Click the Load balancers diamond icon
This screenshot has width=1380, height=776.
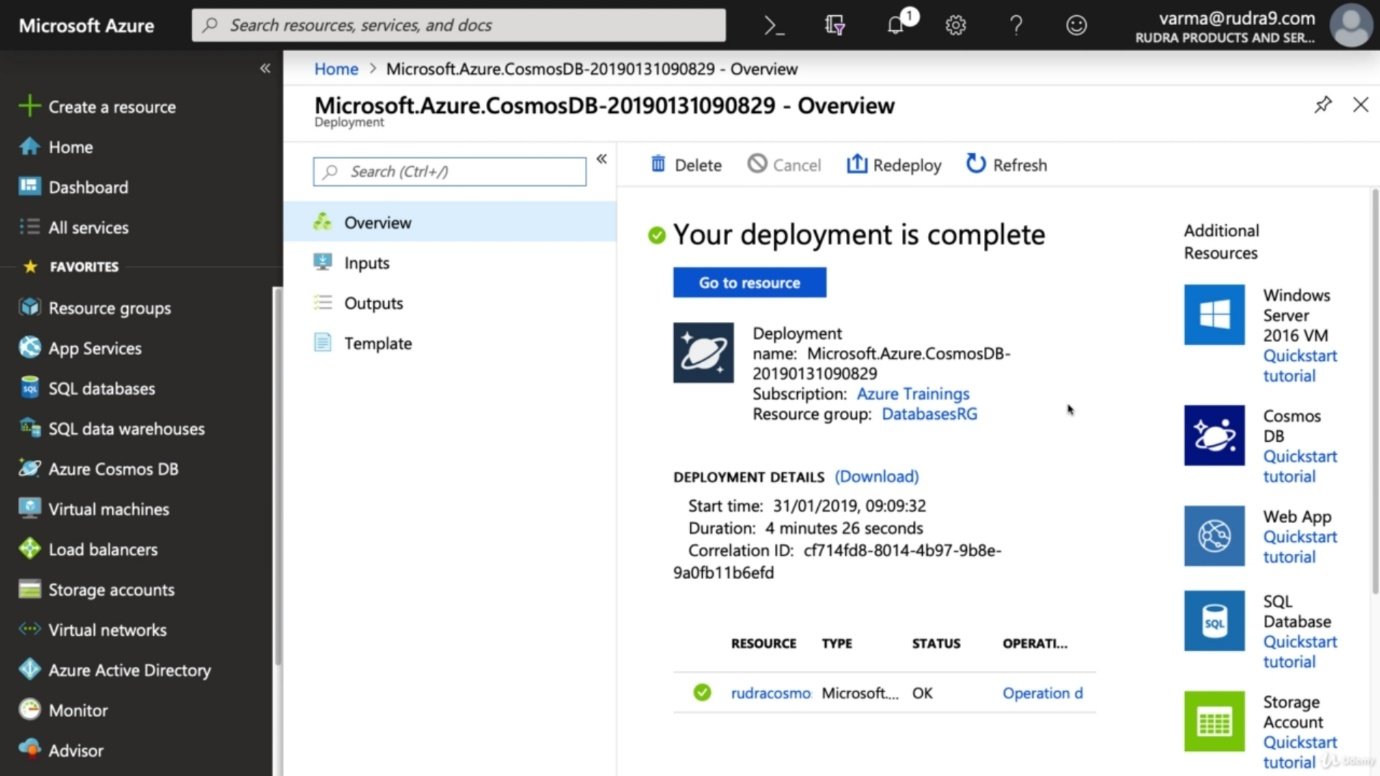click(30, 549)
